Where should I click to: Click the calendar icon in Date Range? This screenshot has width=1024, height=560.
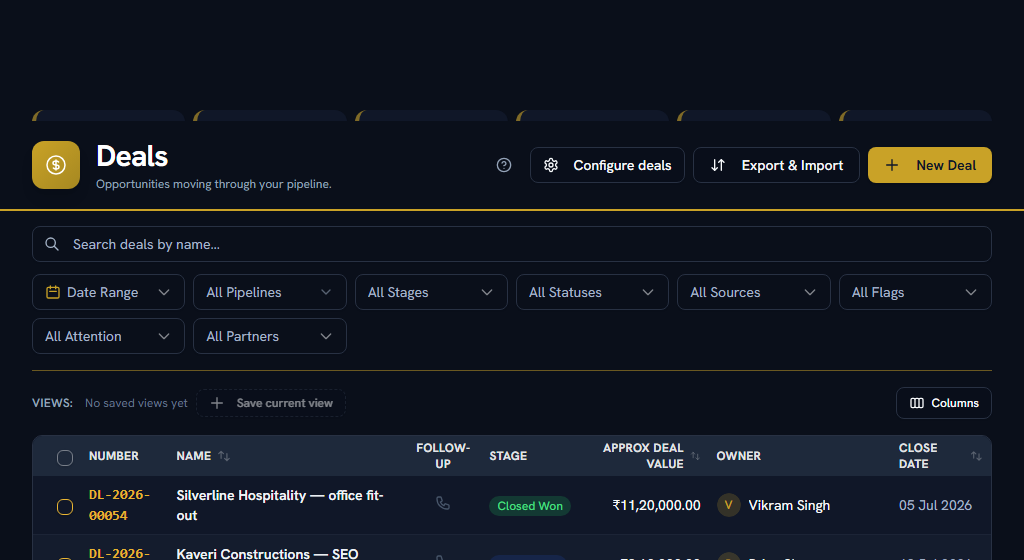[x=53, y=292]
